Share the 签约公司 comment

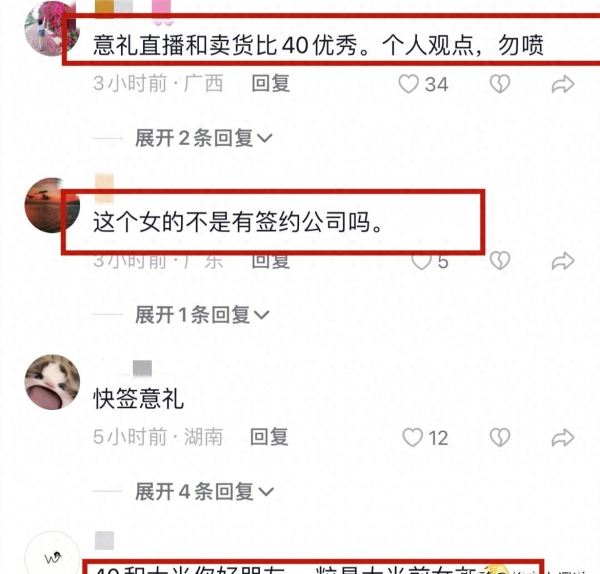[x=563, y=261]
